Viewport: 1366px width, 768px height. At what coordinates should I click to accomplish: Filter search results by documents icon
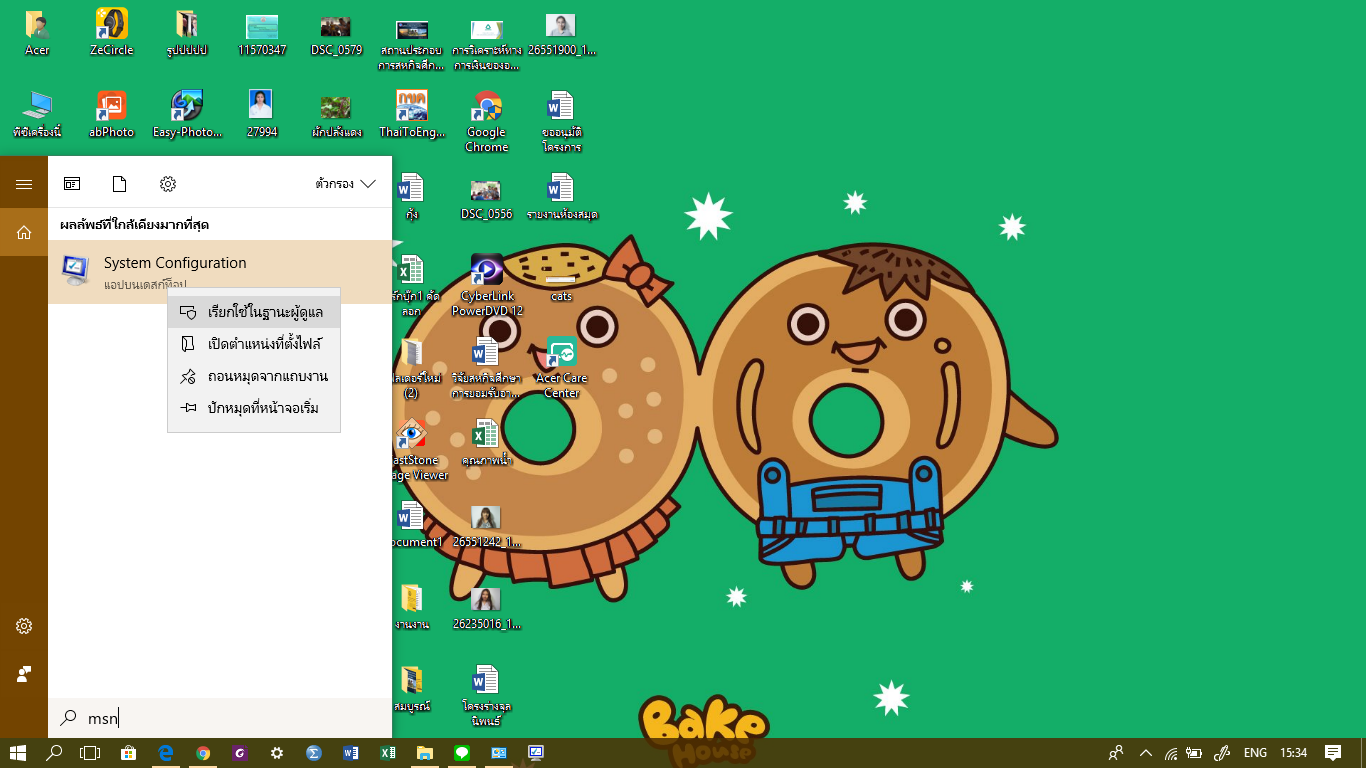click(120, 184)
